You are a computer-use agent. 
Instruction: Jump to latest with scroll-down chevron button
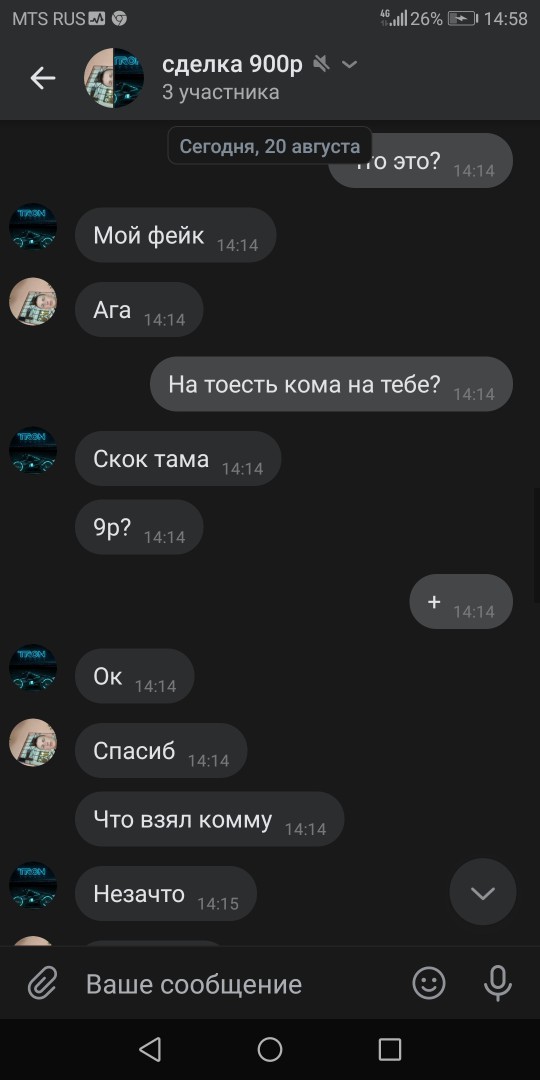(482, 892)
